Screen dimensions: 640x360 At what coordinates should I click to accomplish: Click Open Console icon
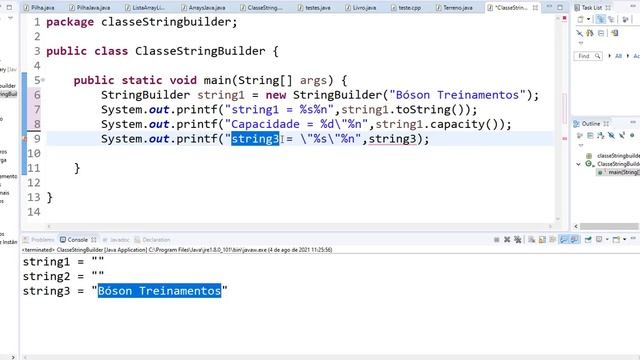coord(616,240)
